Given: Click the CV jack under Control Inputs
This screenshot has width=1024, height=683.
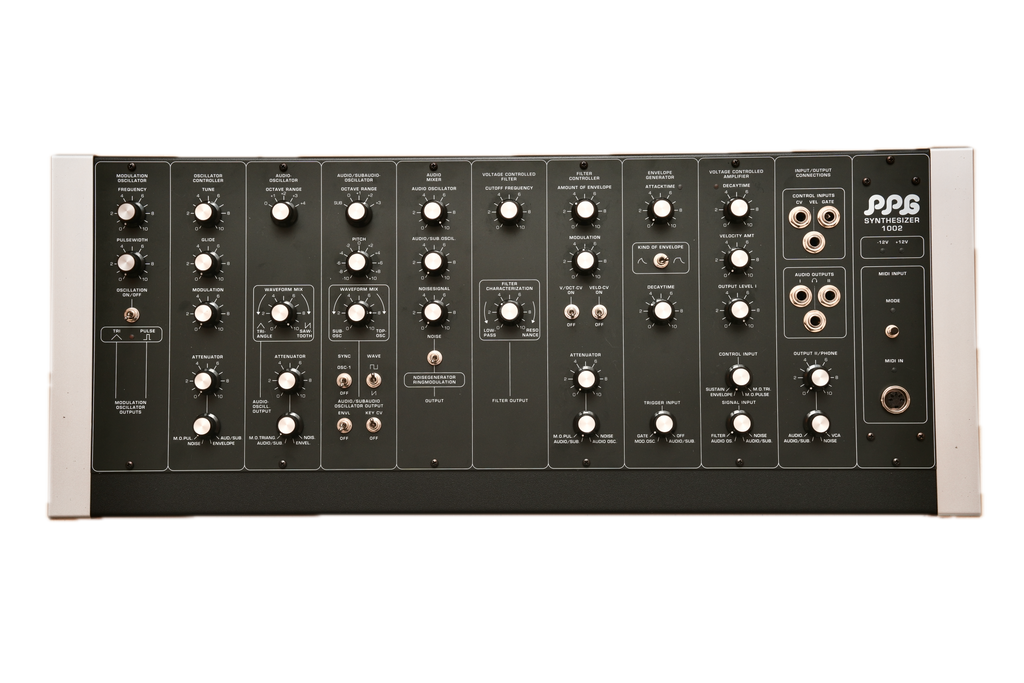Looking at the screenshot, I should [800, 218].
